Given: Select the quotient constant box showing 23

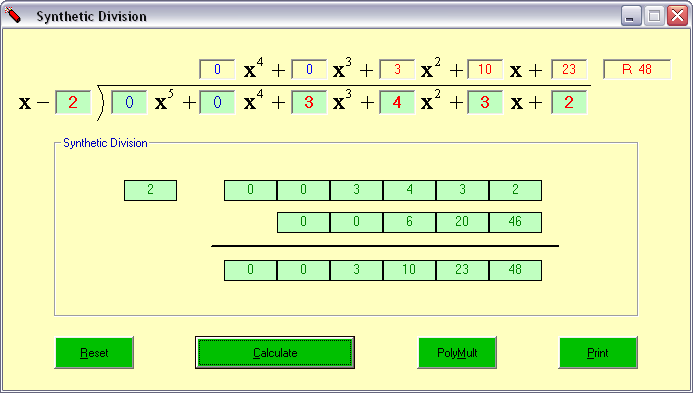Looking at the screenshot, I should pyautogui.click(x=569, y=69).
